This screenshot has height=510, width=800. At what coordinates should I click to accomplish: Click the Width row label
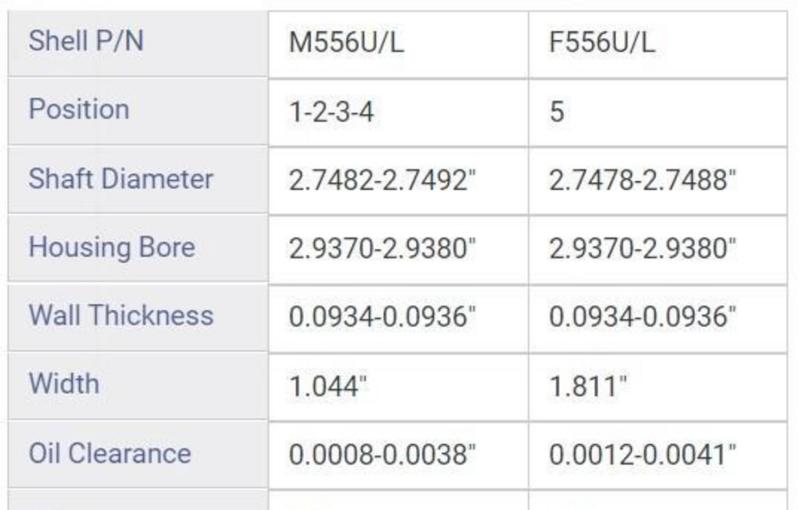(x=64, y=383)
